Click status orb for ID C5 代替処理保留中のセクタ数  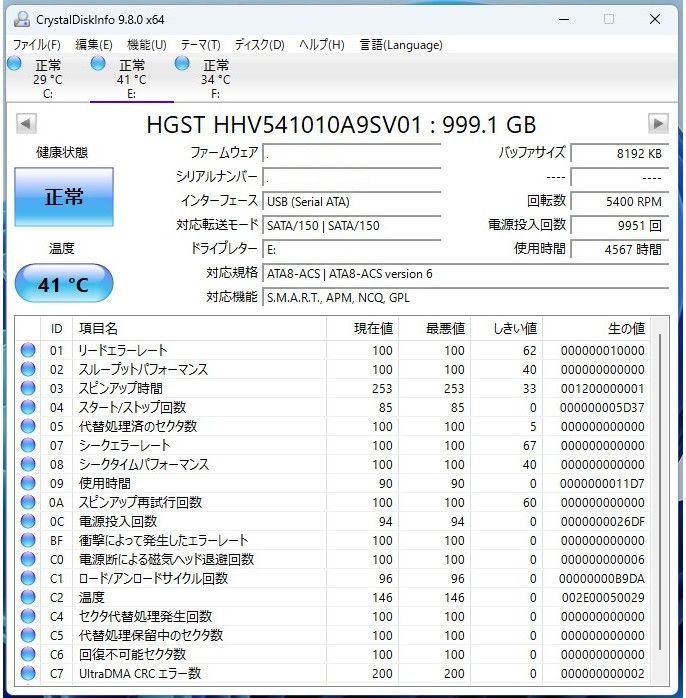tap(28, 635)
